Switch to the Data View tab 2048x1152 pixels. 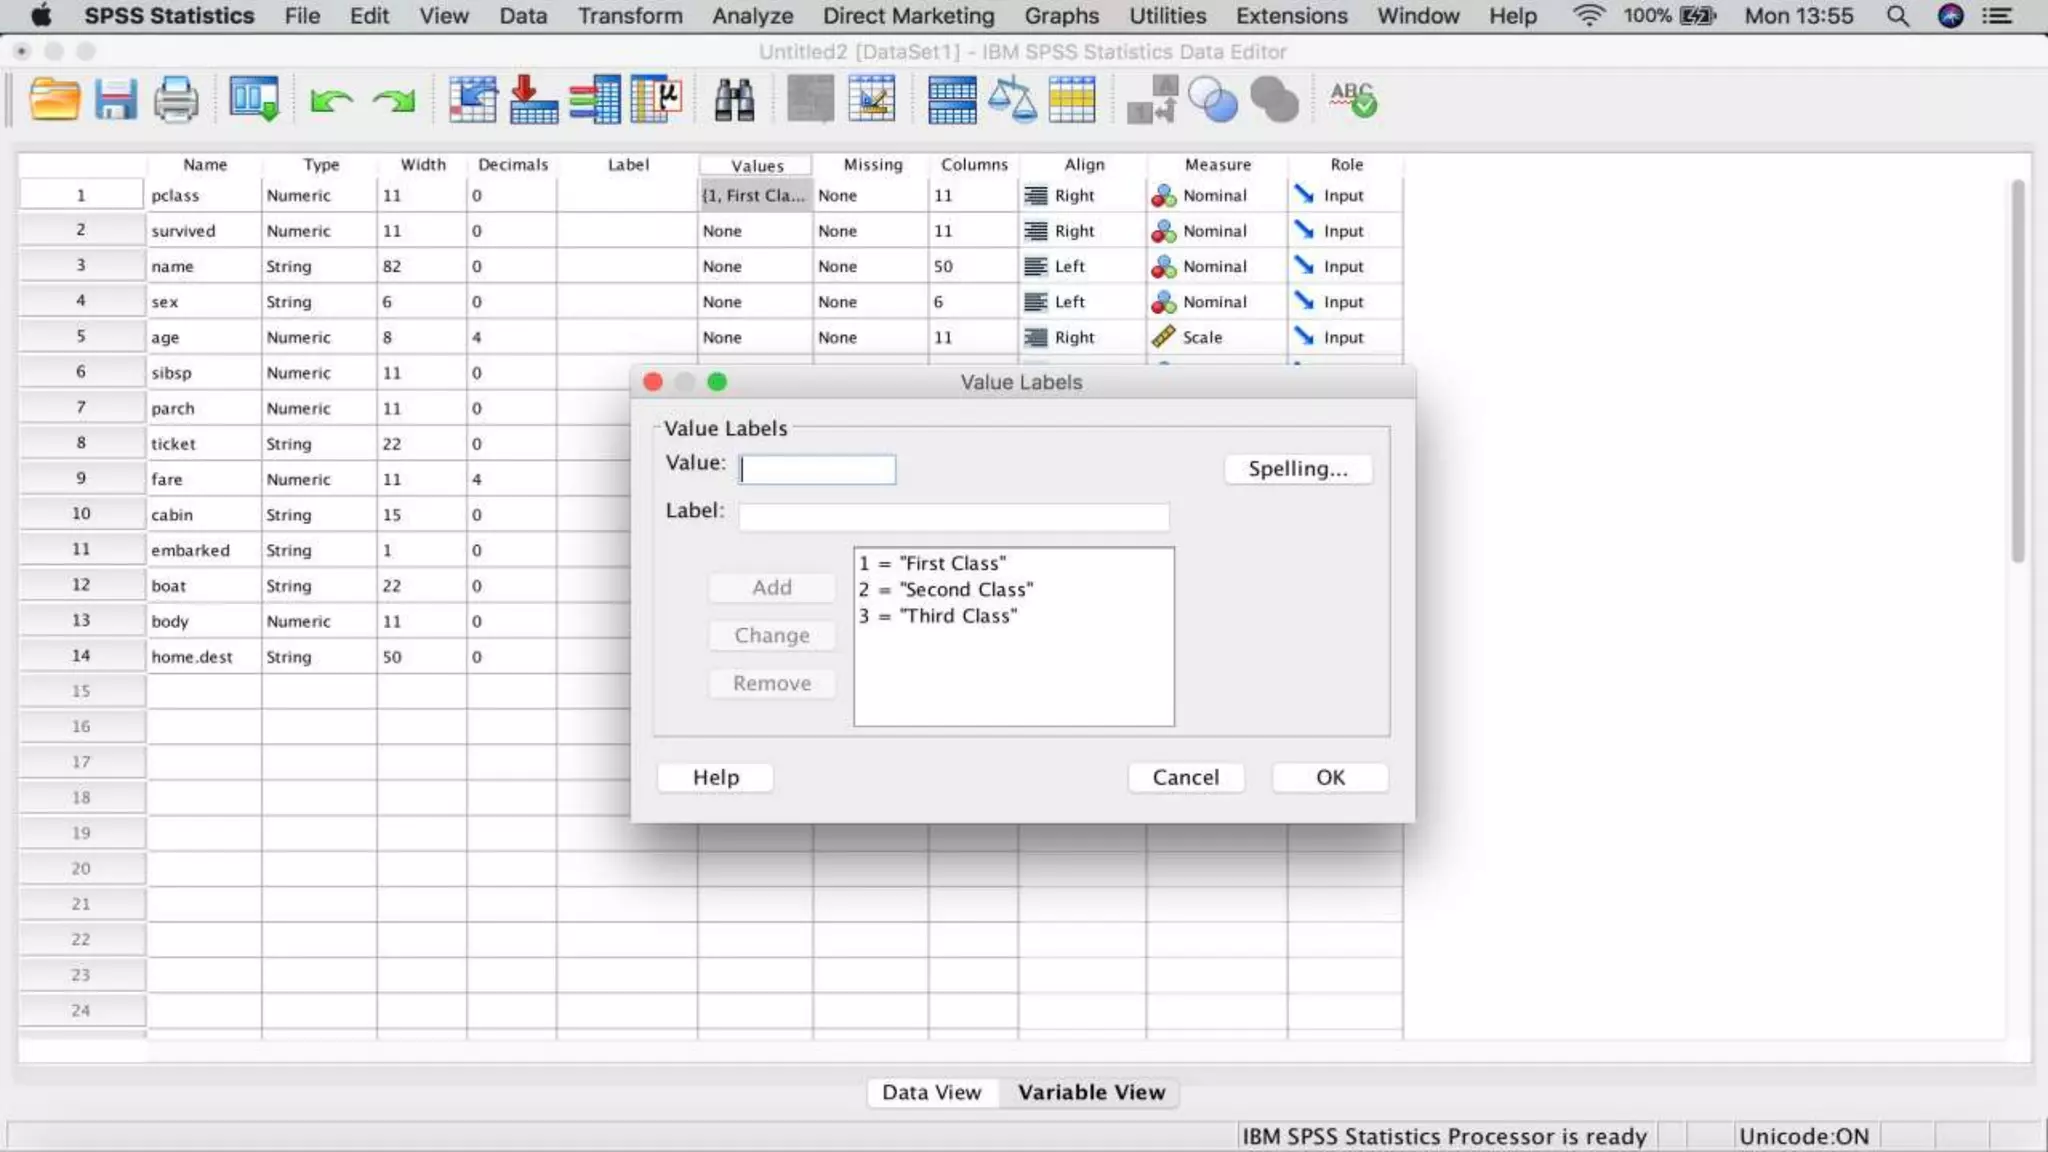point(931,1092)
